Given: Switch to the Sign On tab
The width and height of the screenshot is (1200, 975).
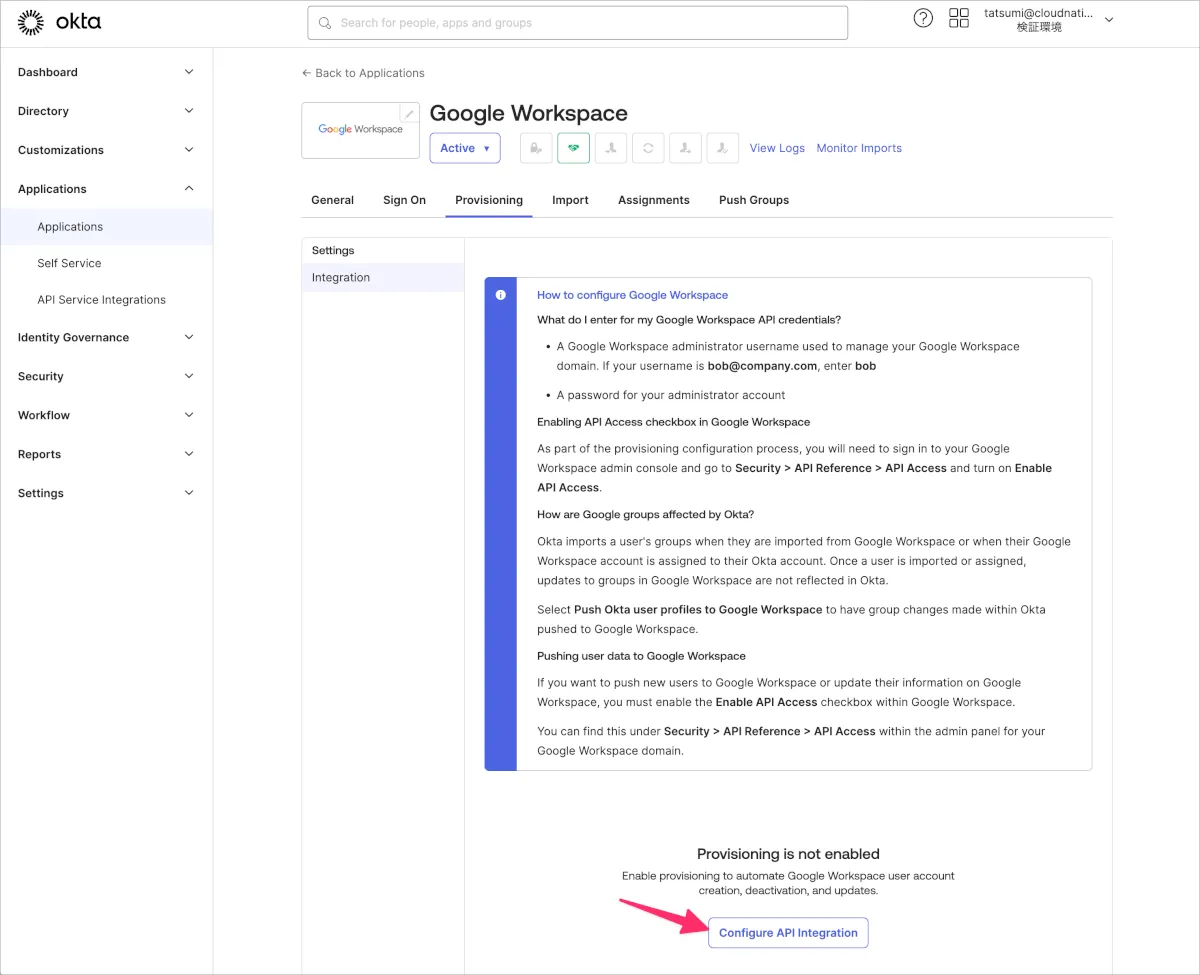Looking at the screenshot, I should pos(404,200).
